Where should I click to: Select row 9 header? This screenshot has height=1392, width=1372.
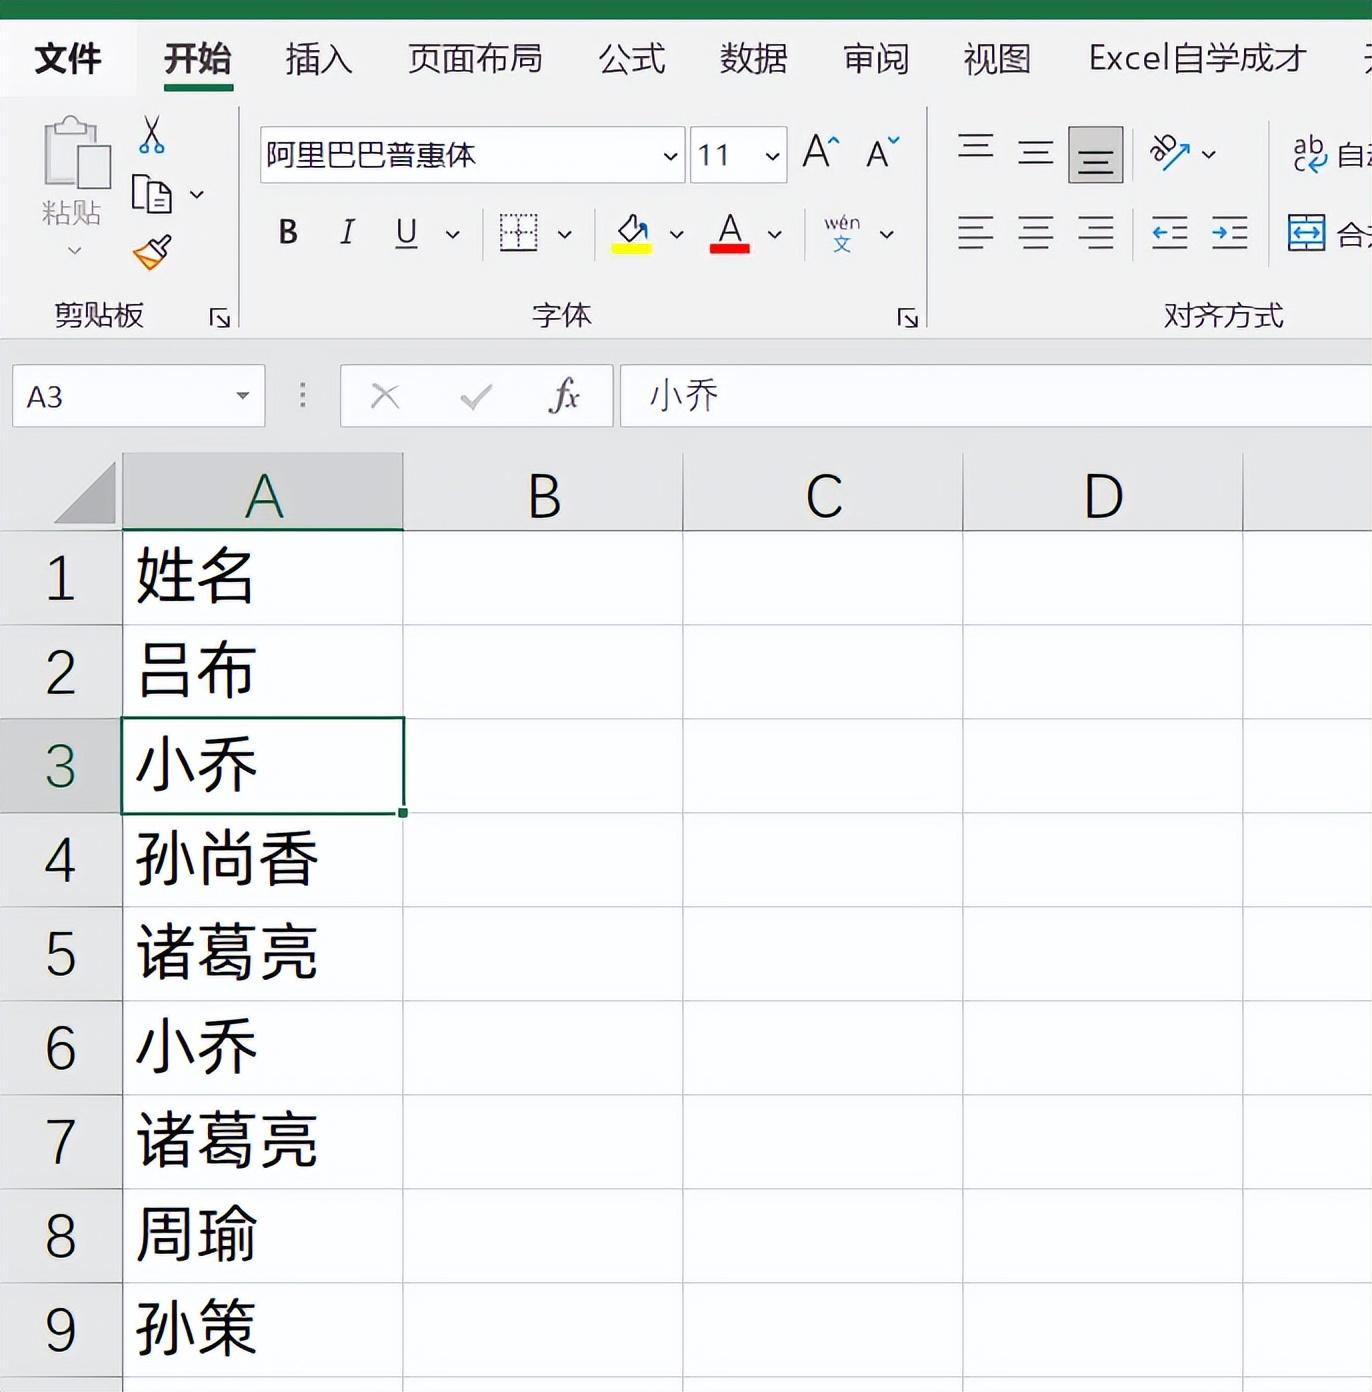tap(61, 1330)
